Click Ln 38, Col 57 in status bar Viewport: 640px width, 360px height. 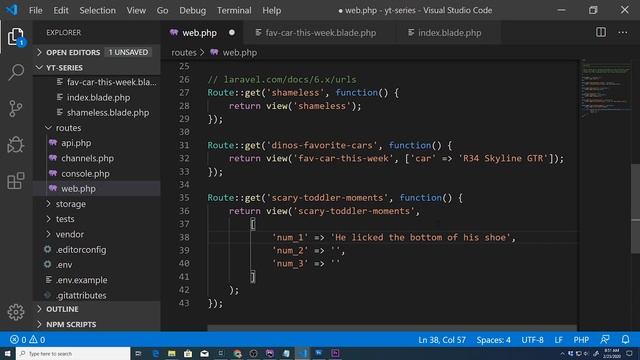pos(442,340)
